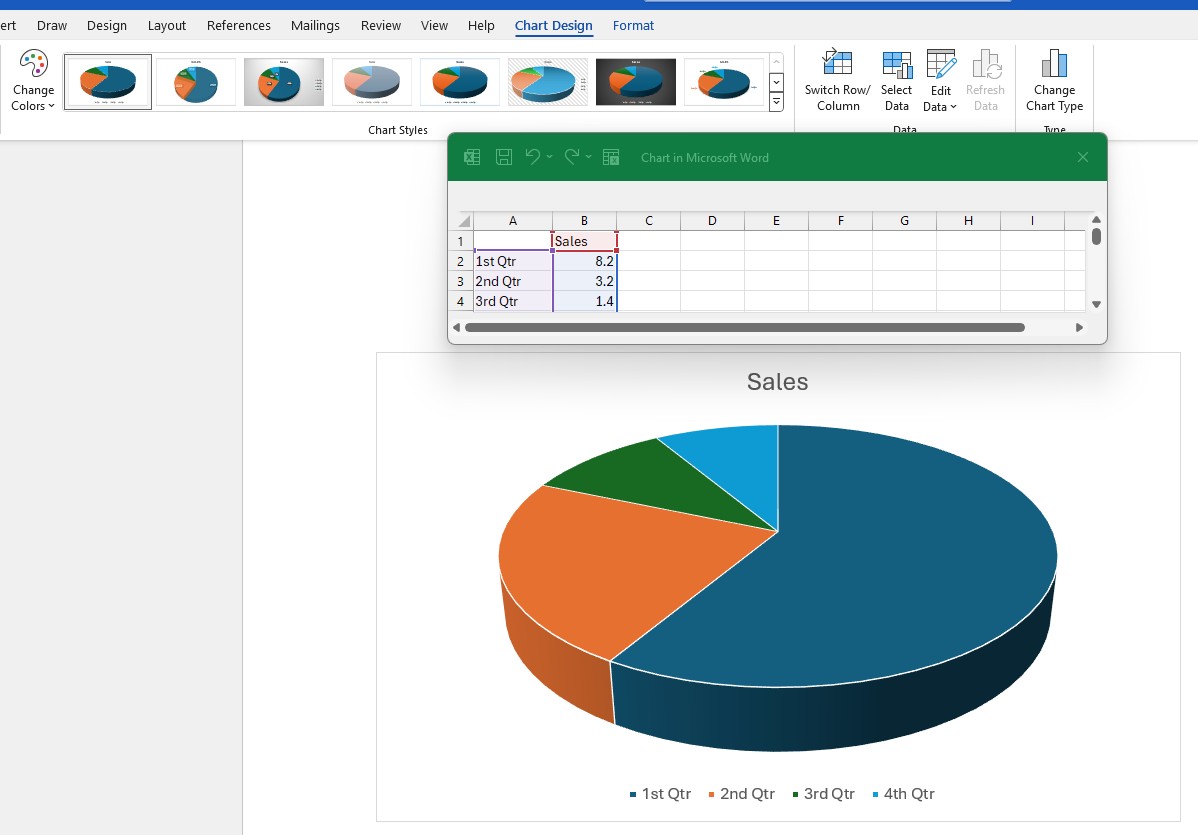
Task: Open the chart data in Excel
Action: [471, 157]
